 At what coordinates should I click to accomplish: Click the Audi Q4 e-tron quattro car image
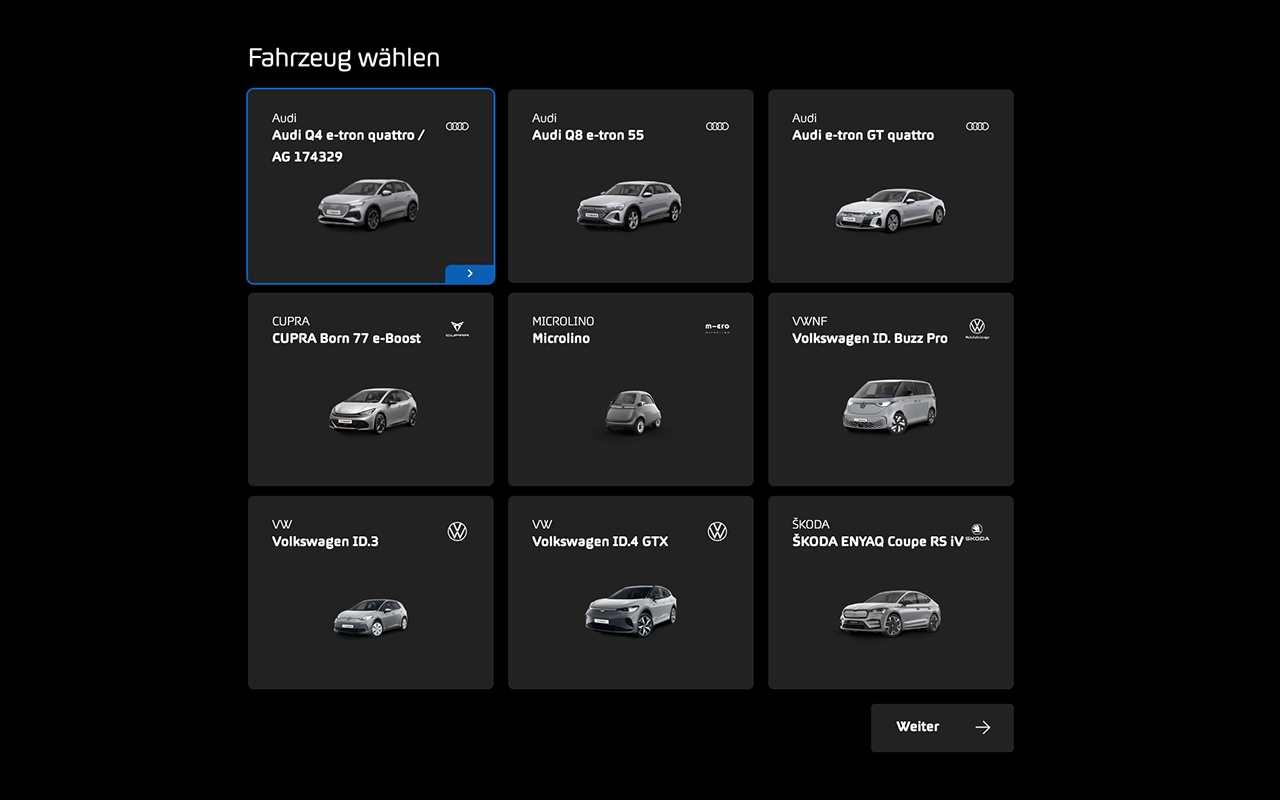[369, 204]
